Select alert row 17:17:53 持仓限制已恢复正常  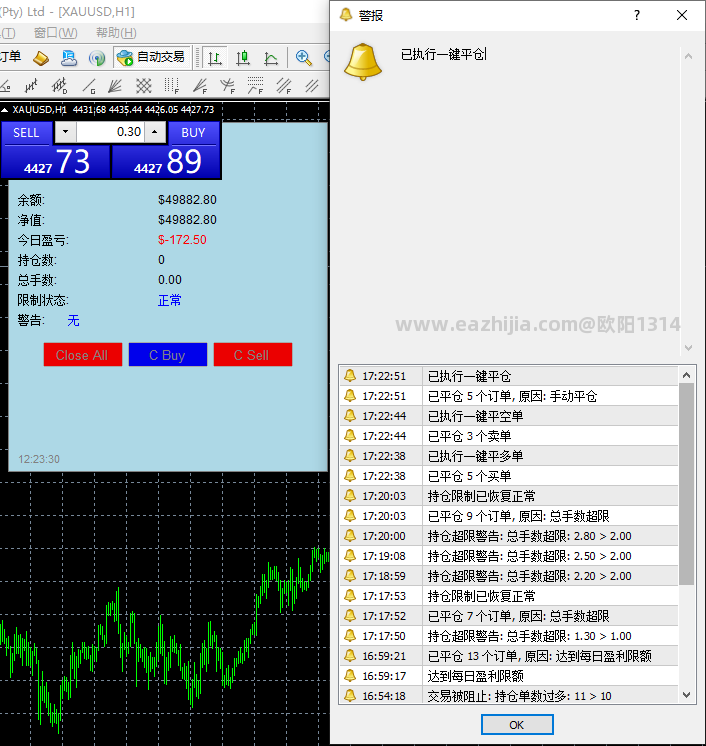509,596
